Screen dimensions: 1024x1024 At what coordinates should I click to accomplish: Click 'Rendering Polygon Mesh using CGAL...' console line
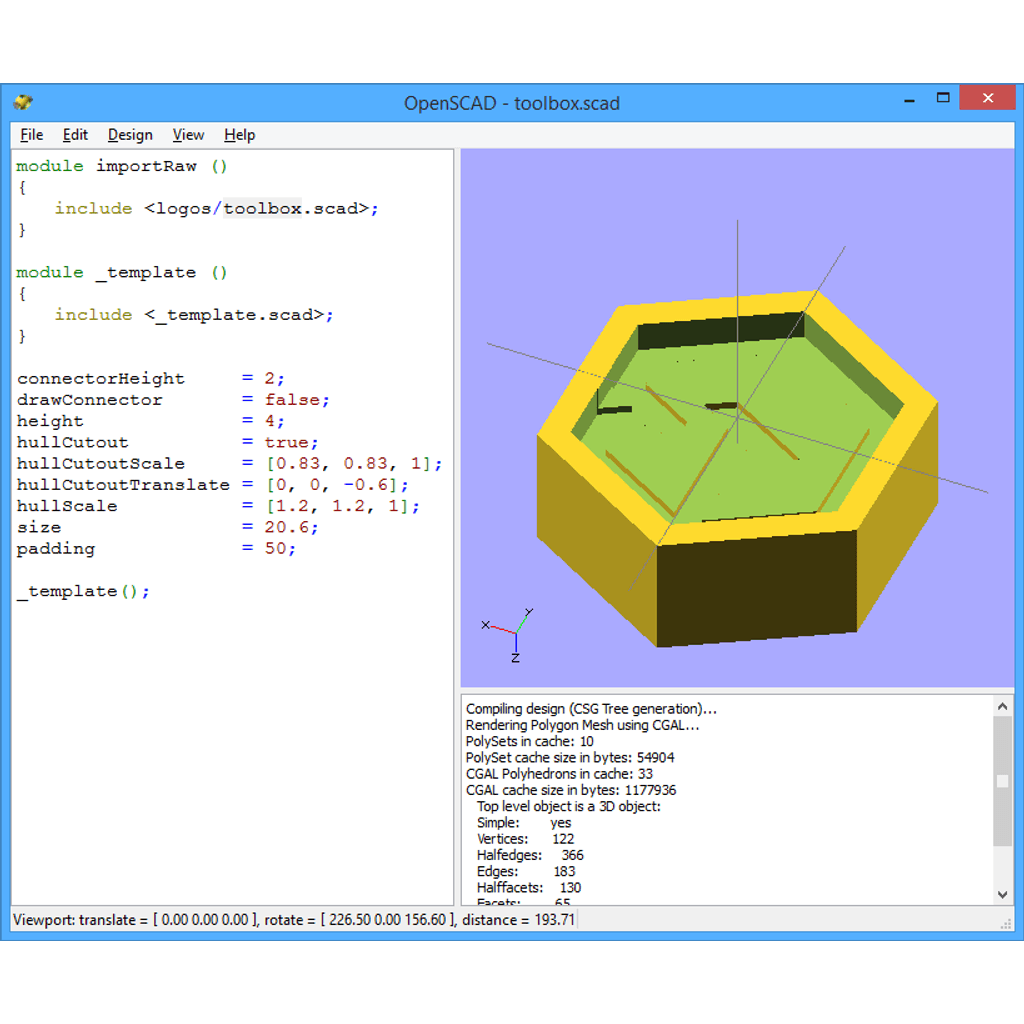click(x=583, y=725)
